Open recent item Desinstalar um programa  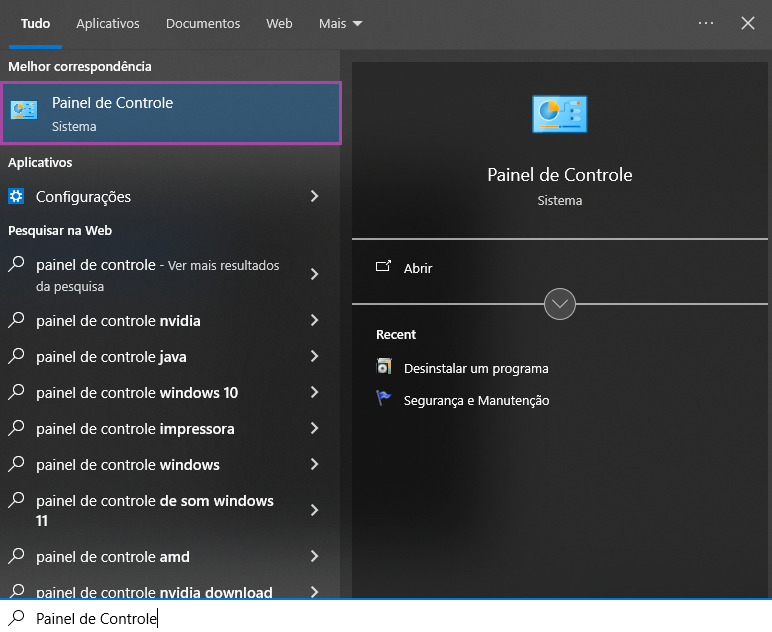[476, 369]
